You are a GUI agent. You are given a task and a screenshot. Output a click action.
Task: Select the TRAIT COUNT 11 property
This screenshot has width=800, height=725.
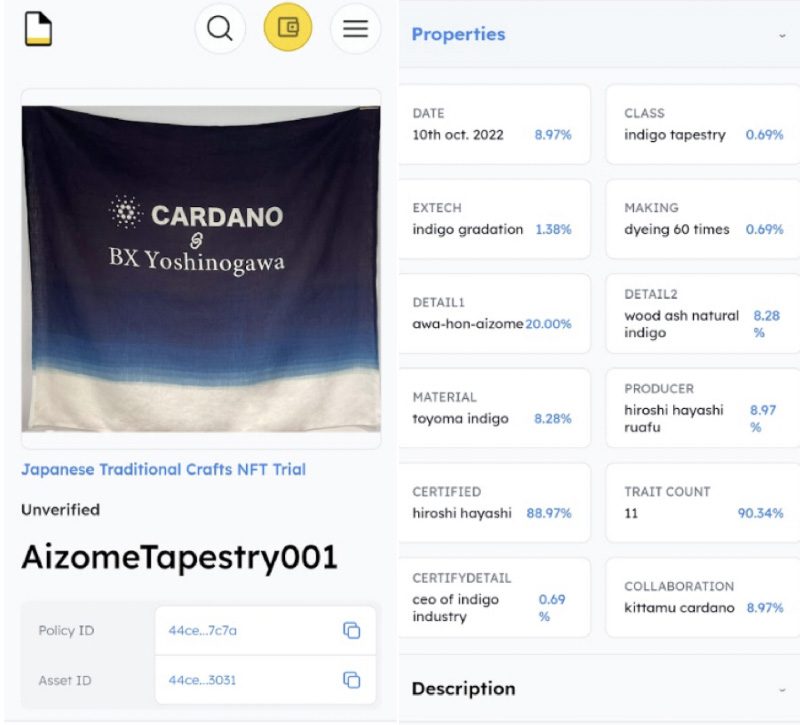coord(703,502)
